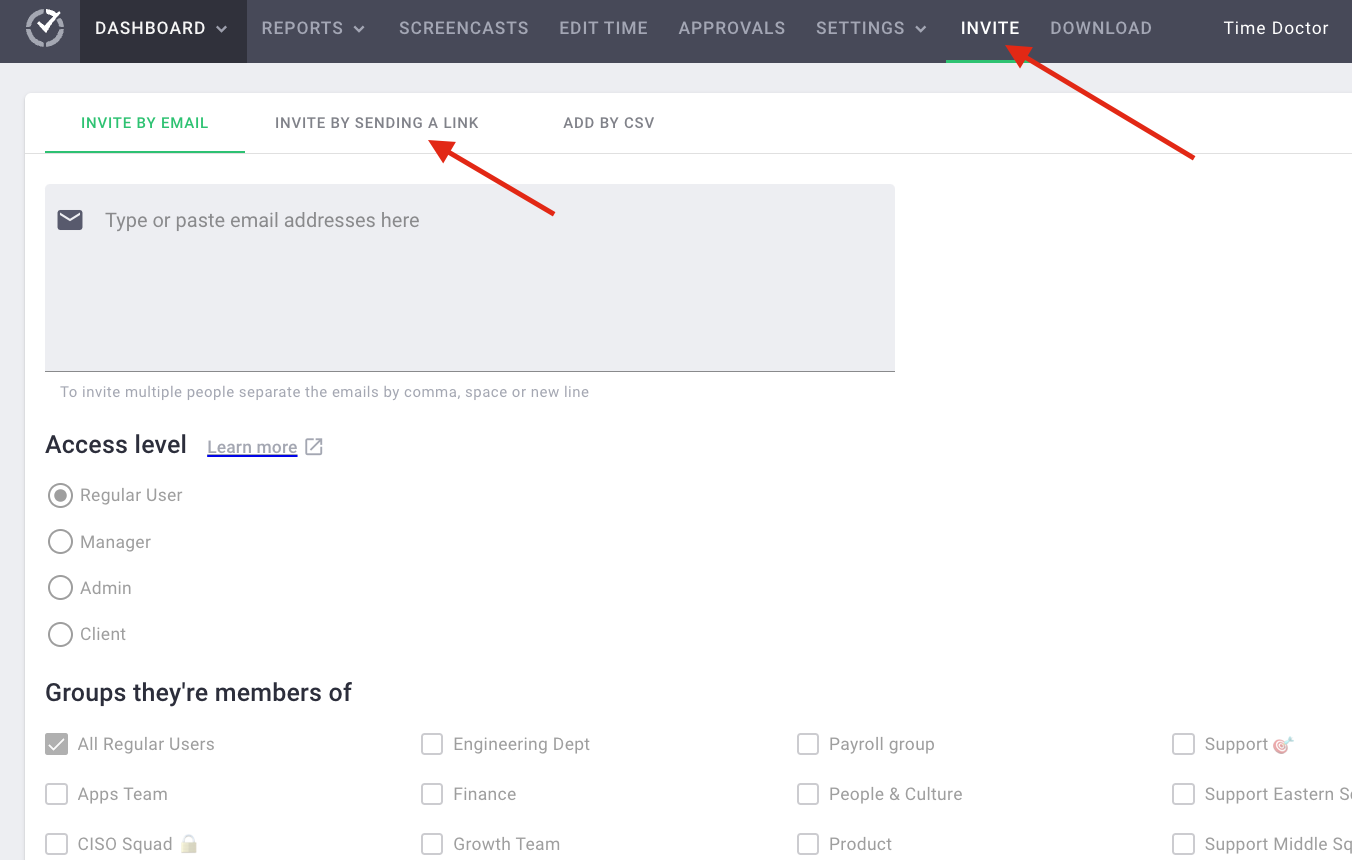Select the Growth Team group

[x=432, y=844]
